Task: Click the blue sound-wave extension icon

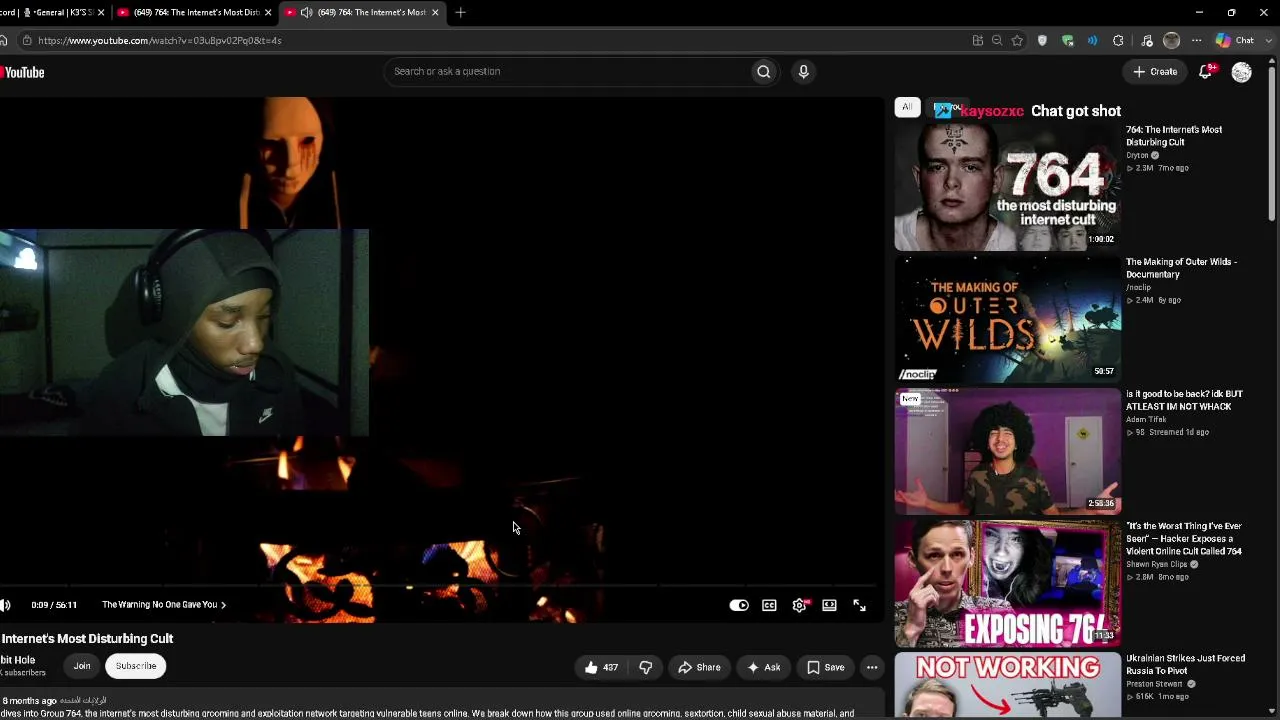Action: point(1092,41)
